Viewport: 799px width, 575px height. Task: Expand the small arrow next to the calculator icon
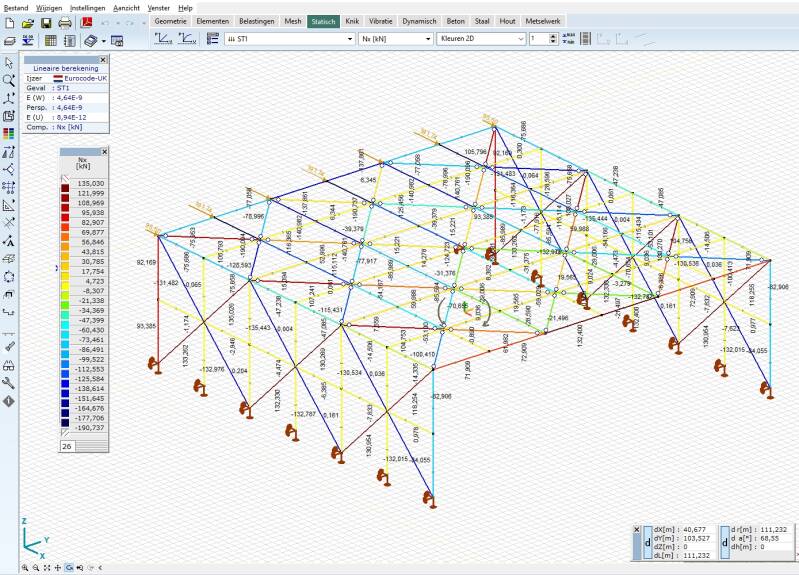(x=103, y=41)
